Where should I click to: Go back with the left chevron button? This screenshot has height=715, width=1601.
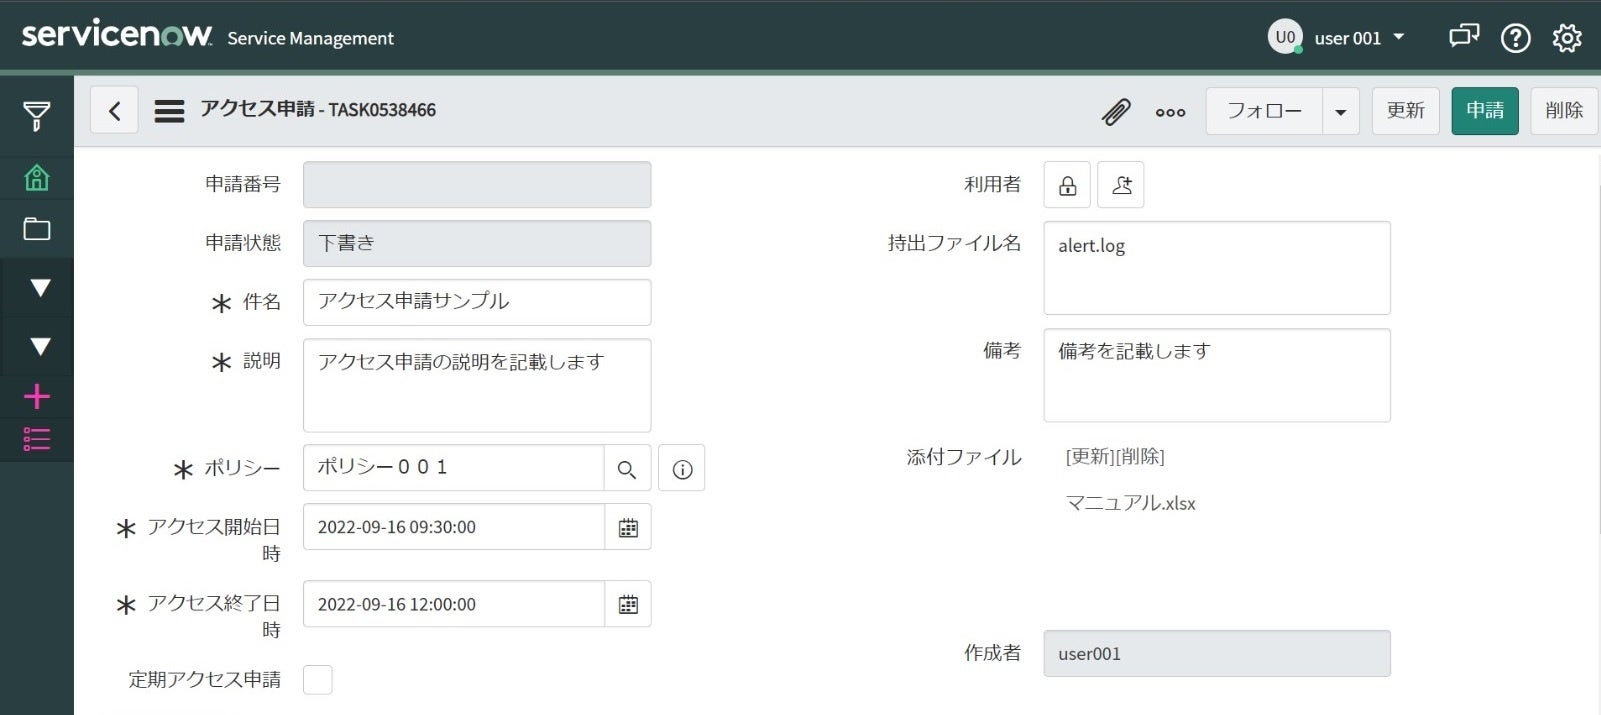coord(114,110)
